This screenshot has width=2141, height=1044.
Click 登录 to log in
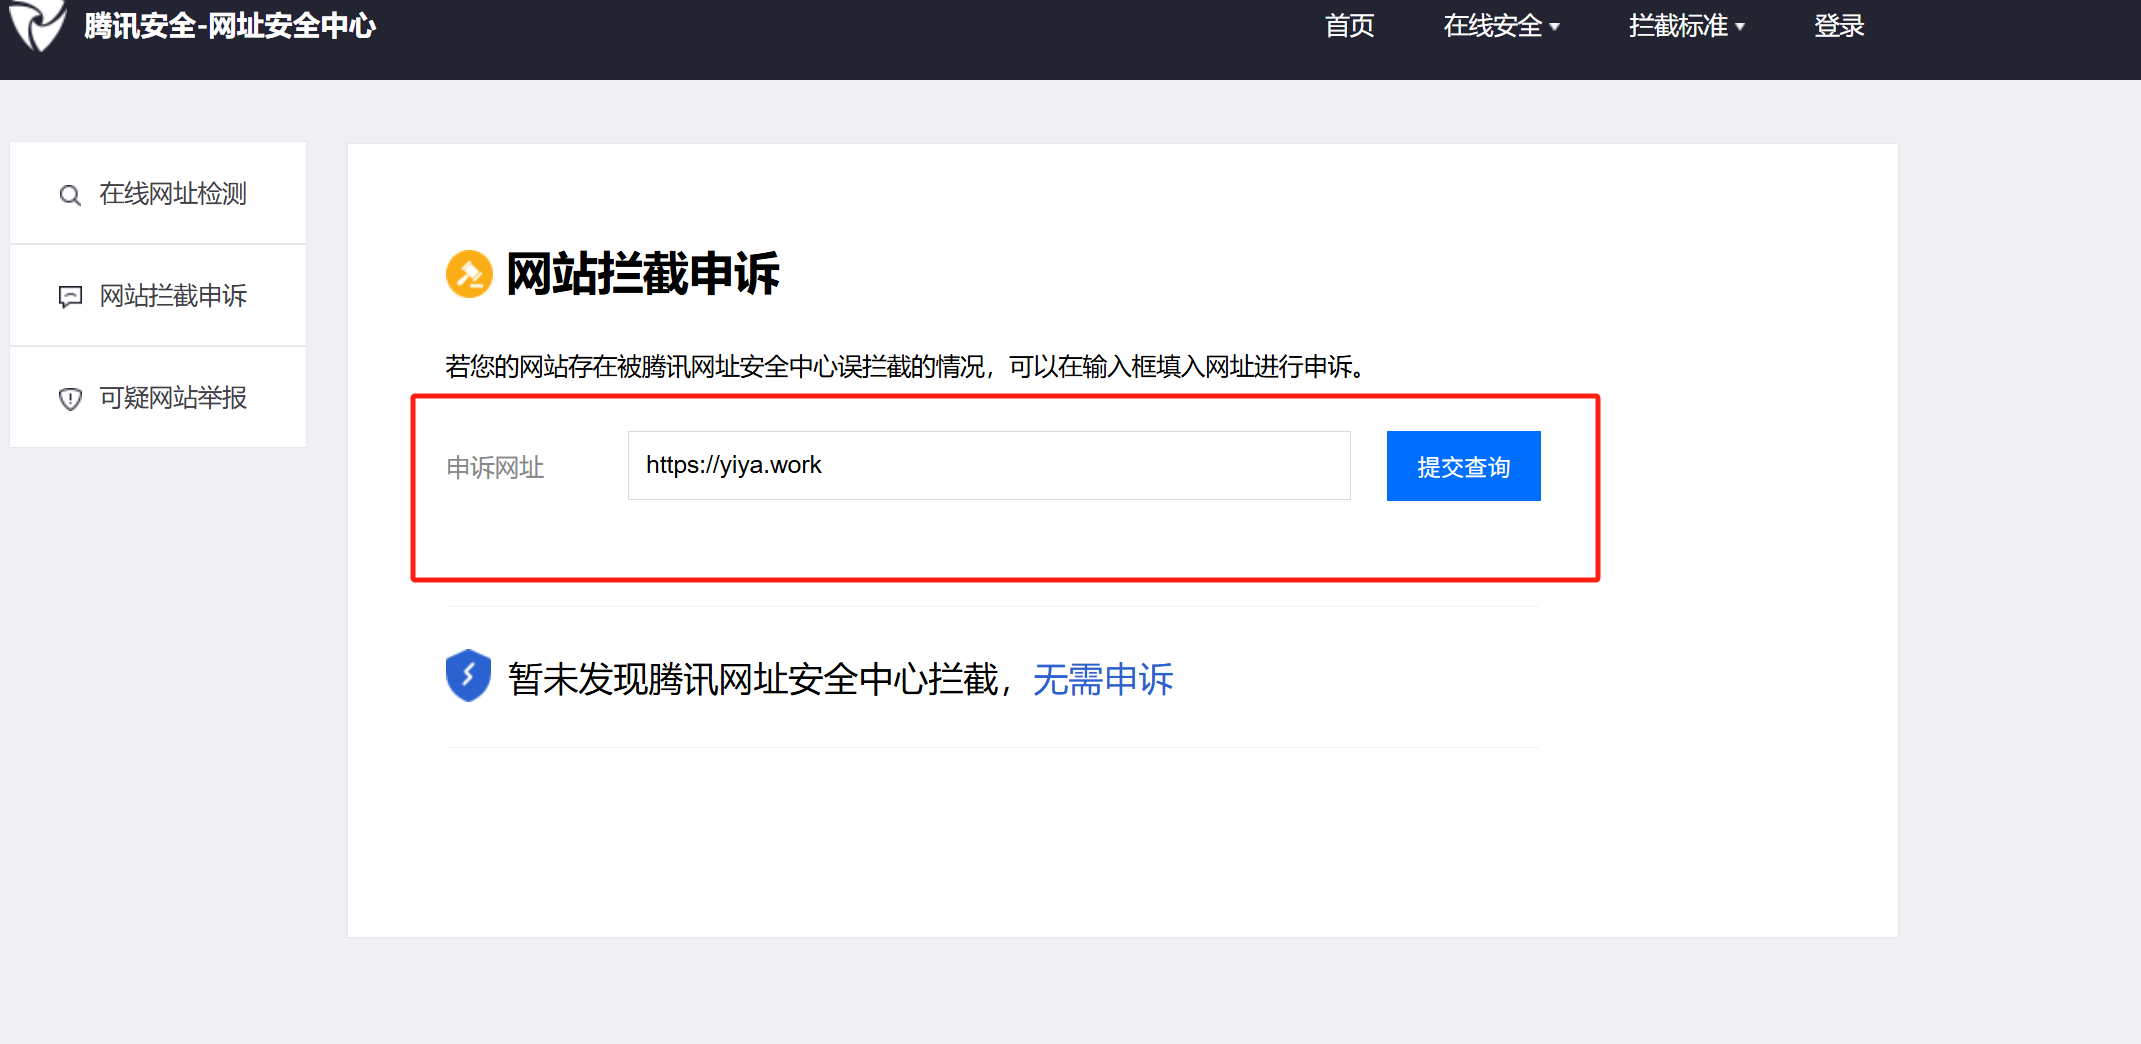pyautogui.click(x=1839, y=26)
